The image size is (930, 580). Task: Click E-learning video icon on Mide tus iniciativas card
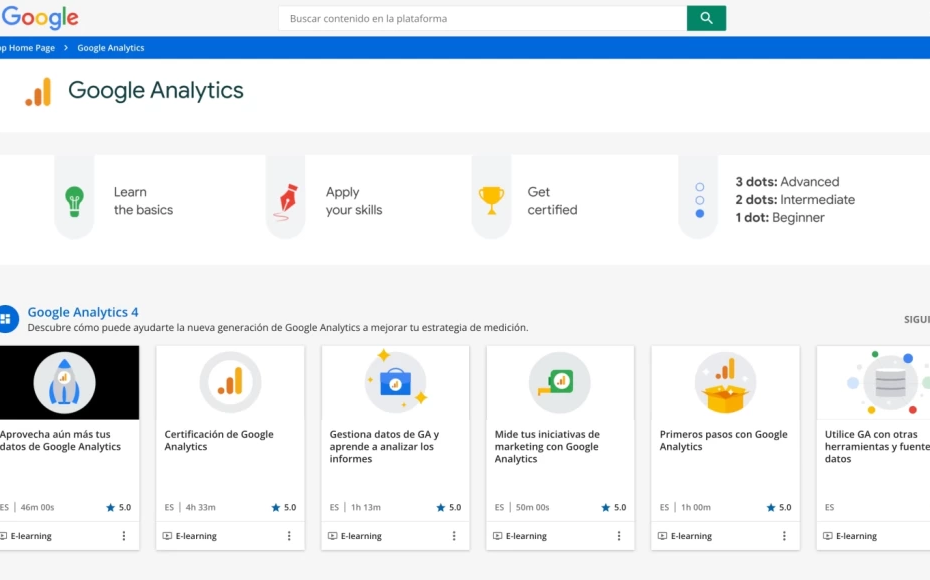497,536
